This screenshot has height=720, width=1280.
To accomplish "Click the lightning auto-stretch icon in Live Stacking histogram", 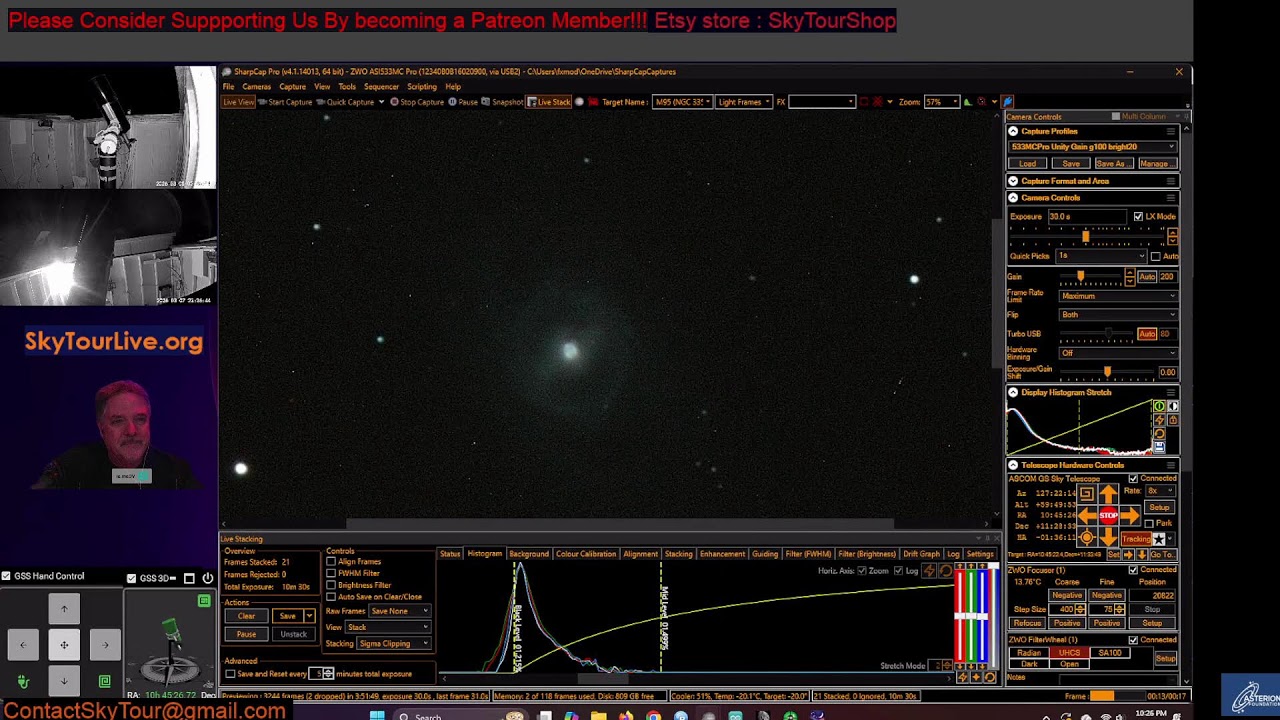I will tap(929, 571).
